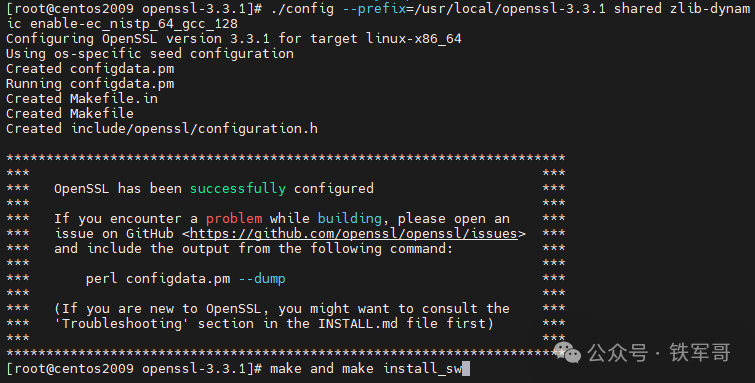Click the blue '--dump' option text
This screenshot has height=383, width=755.
point(262,279)
